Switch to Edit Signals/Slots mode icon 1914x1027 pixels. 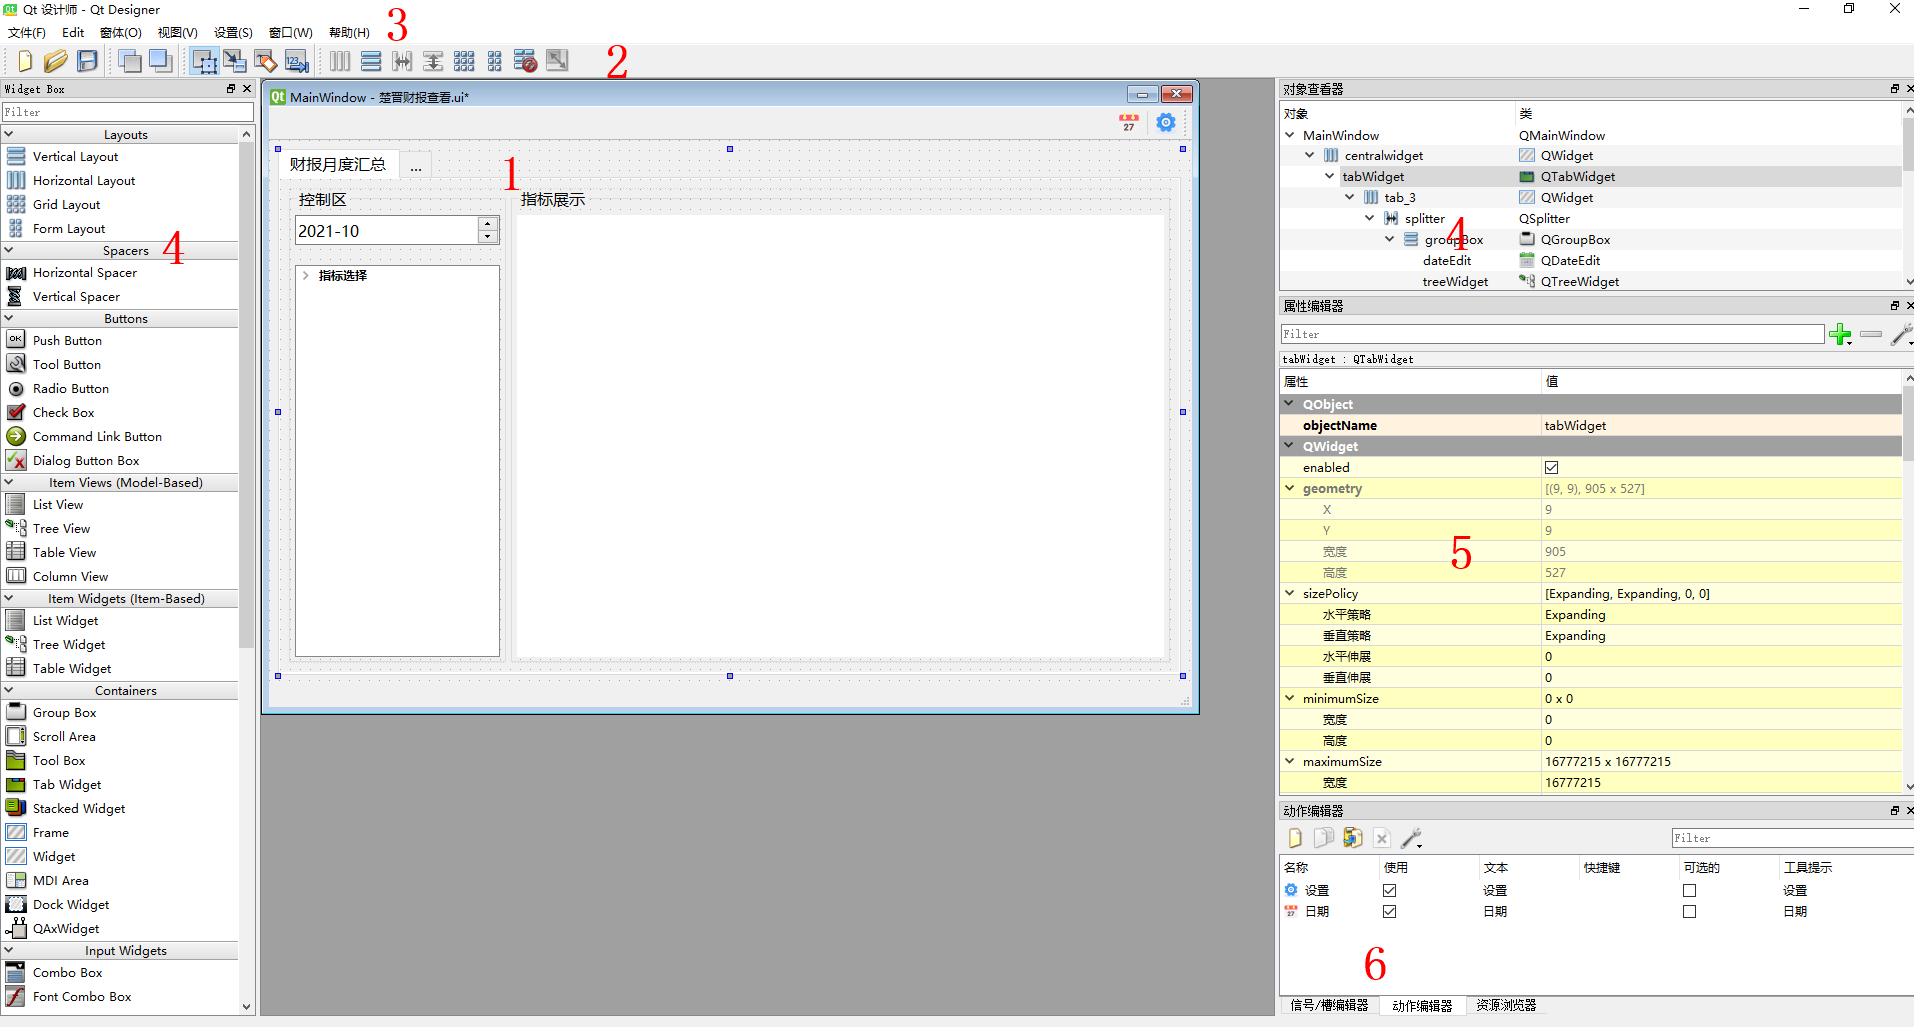235,61
